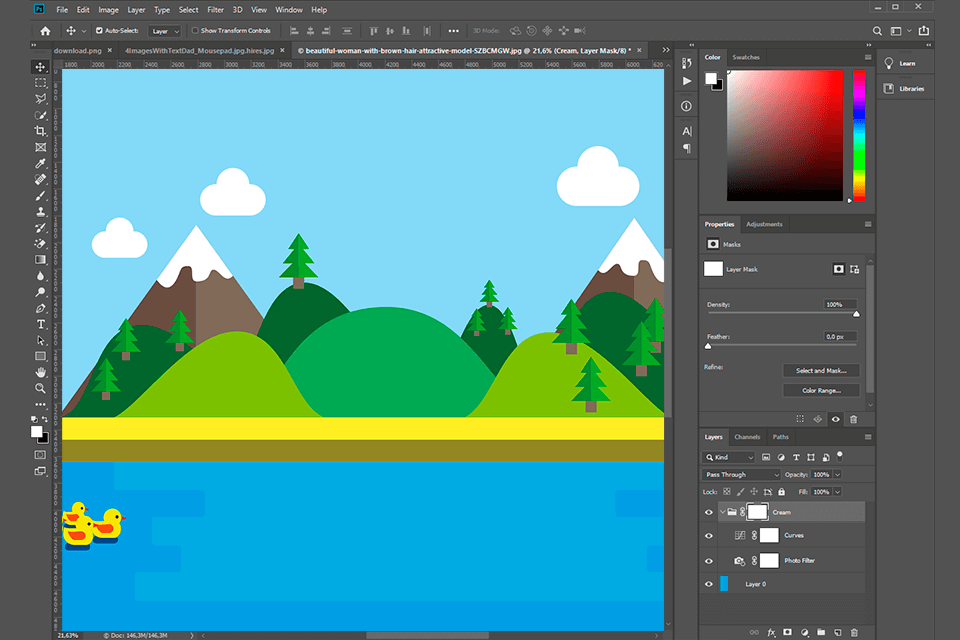Open the File menu
The image size is (960, 640).
click(62, 10)
